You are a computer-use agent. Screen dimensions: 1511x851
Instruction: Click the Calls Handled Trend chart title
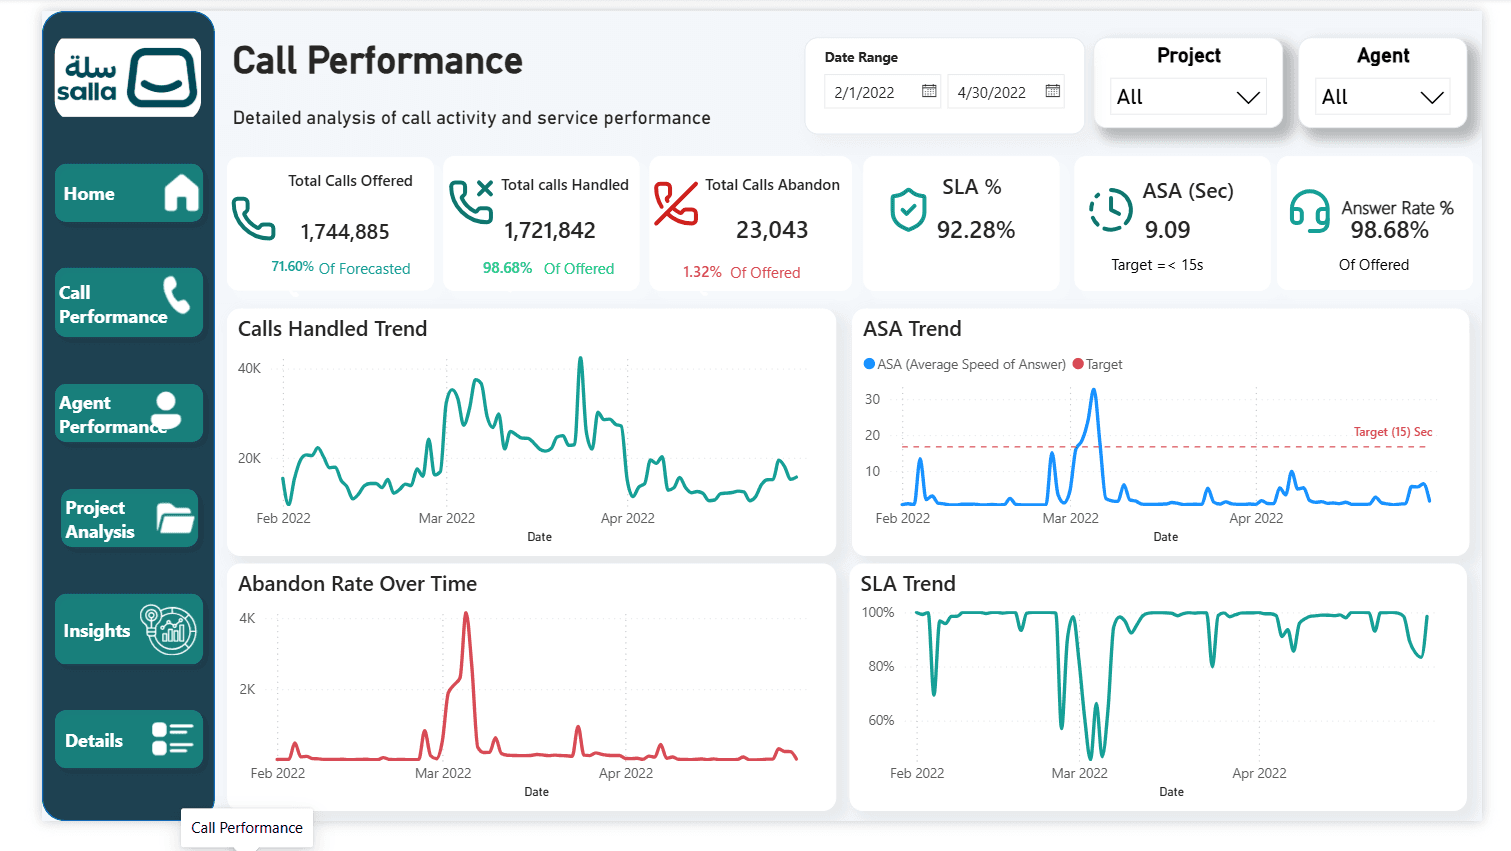332,329
